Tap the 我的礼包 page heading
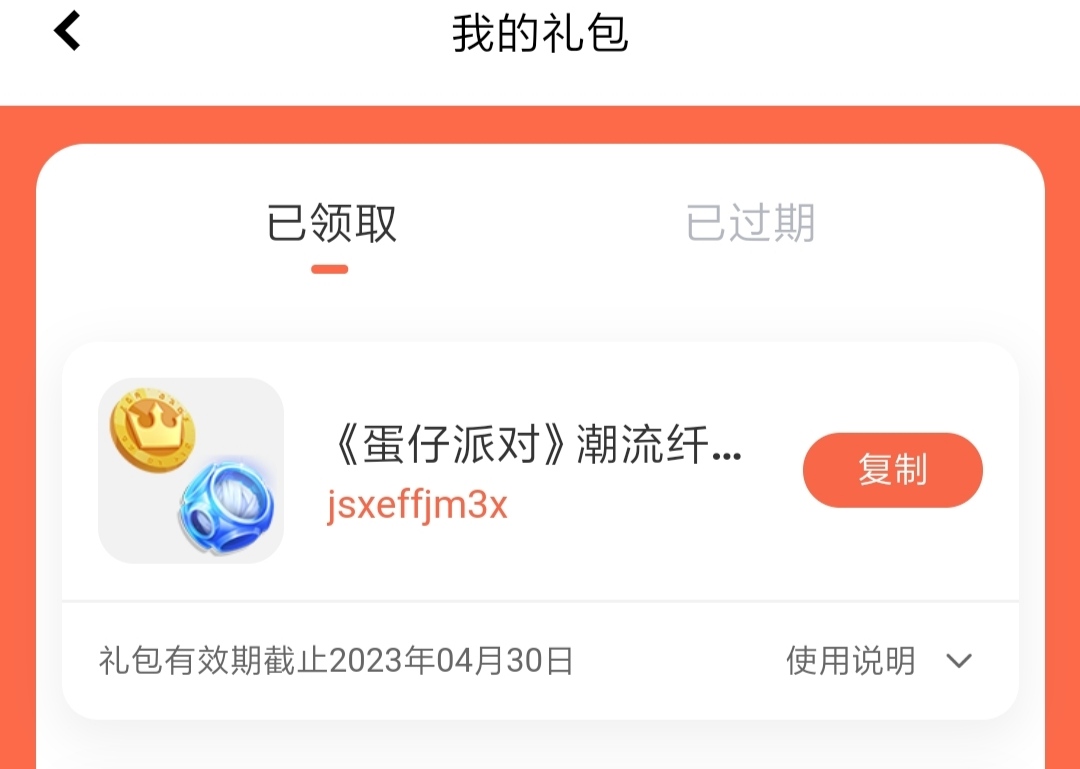This screenshot has height=769, width=1080. click(x=540, y=33)
